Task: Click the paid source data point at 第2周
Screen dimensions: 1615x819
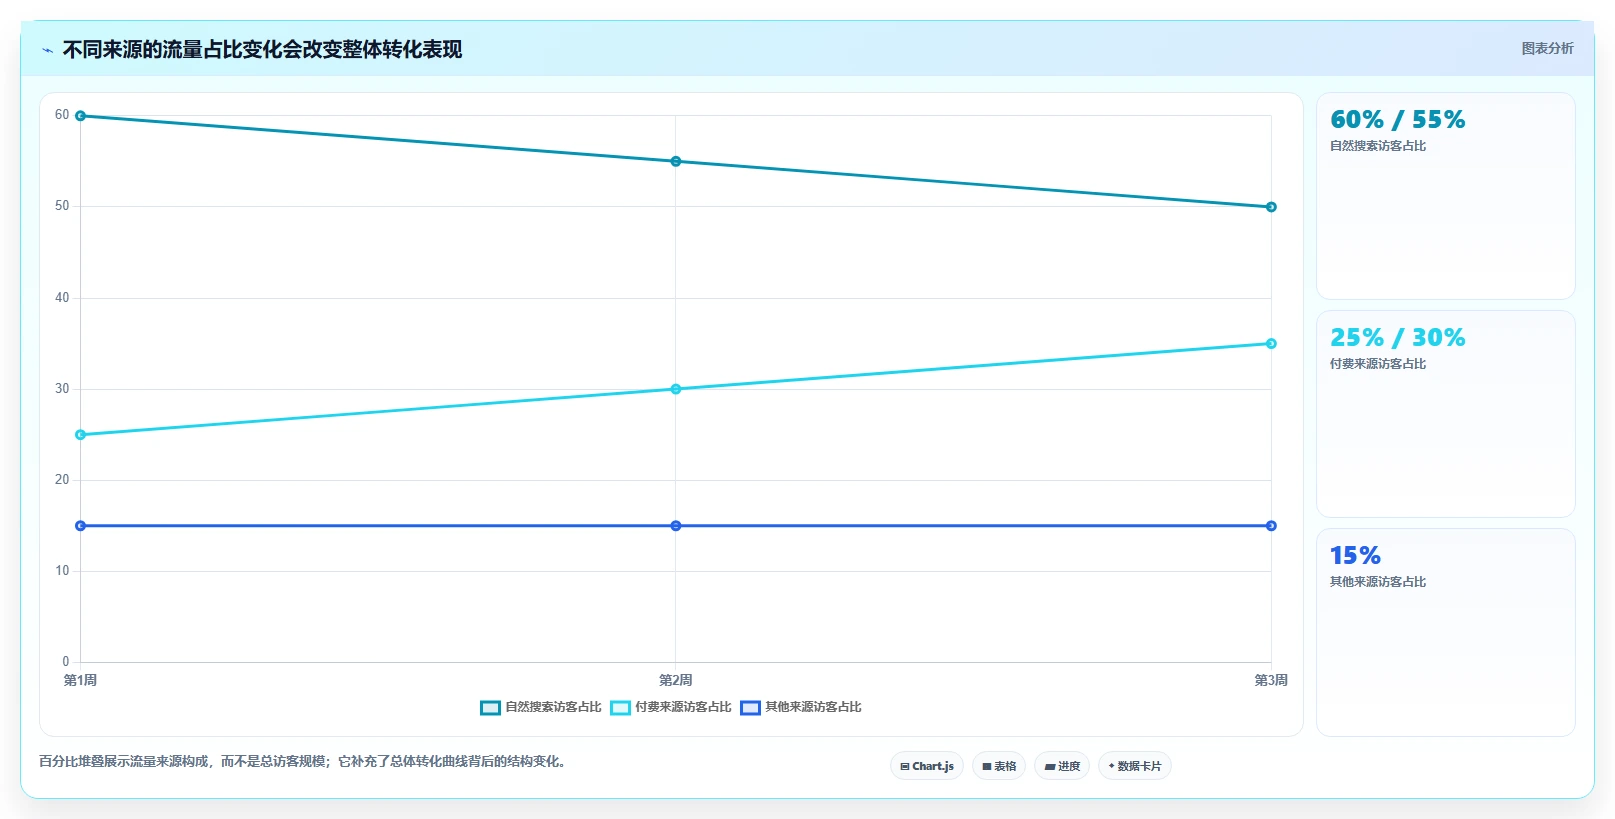Action: coord(676,389)
